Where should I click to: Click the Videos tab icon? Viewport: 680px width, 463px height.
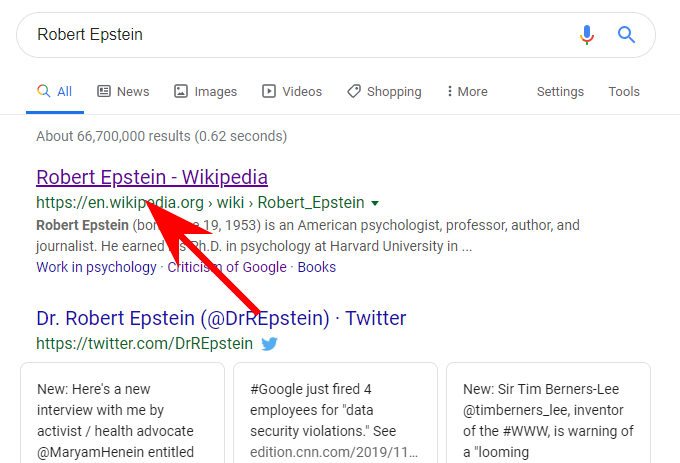[x=269, y=91]
